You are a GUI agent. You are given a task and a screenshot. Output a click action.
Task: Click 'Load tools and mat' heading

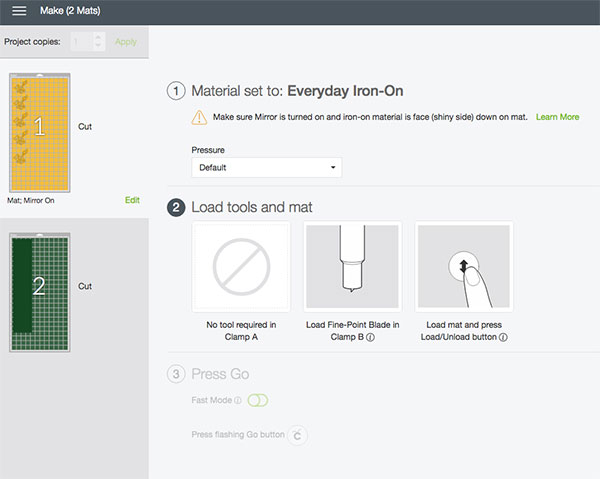click(252, 207)
